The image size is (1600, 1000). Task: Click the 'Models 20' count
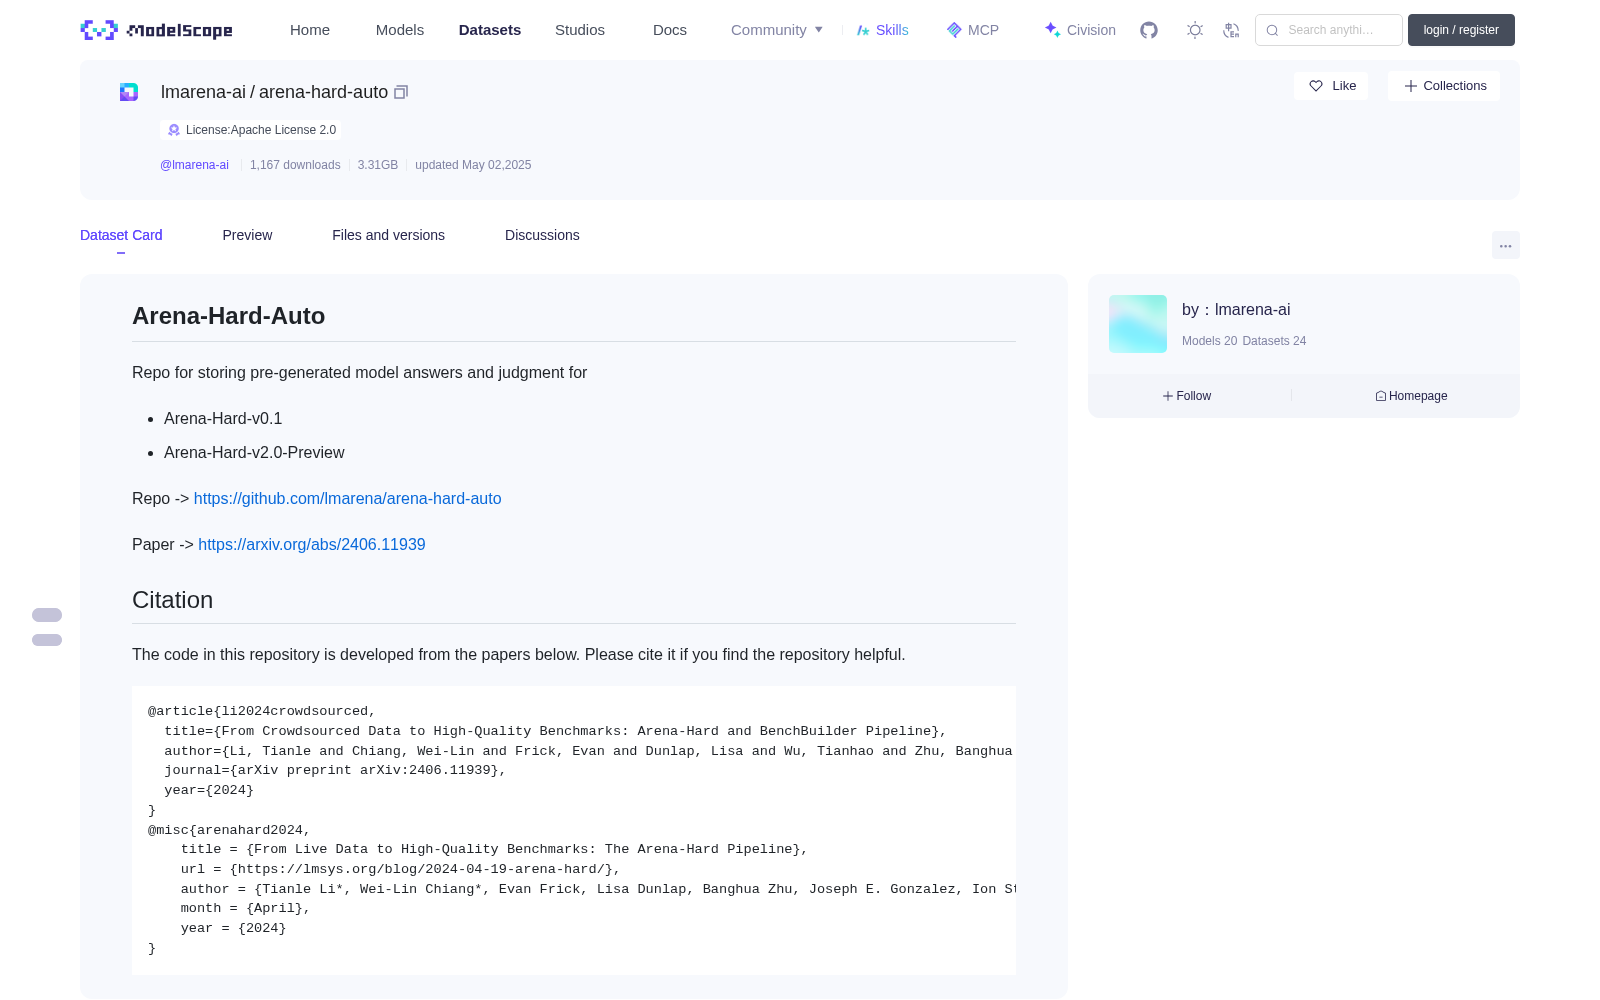click(1209, 341)
